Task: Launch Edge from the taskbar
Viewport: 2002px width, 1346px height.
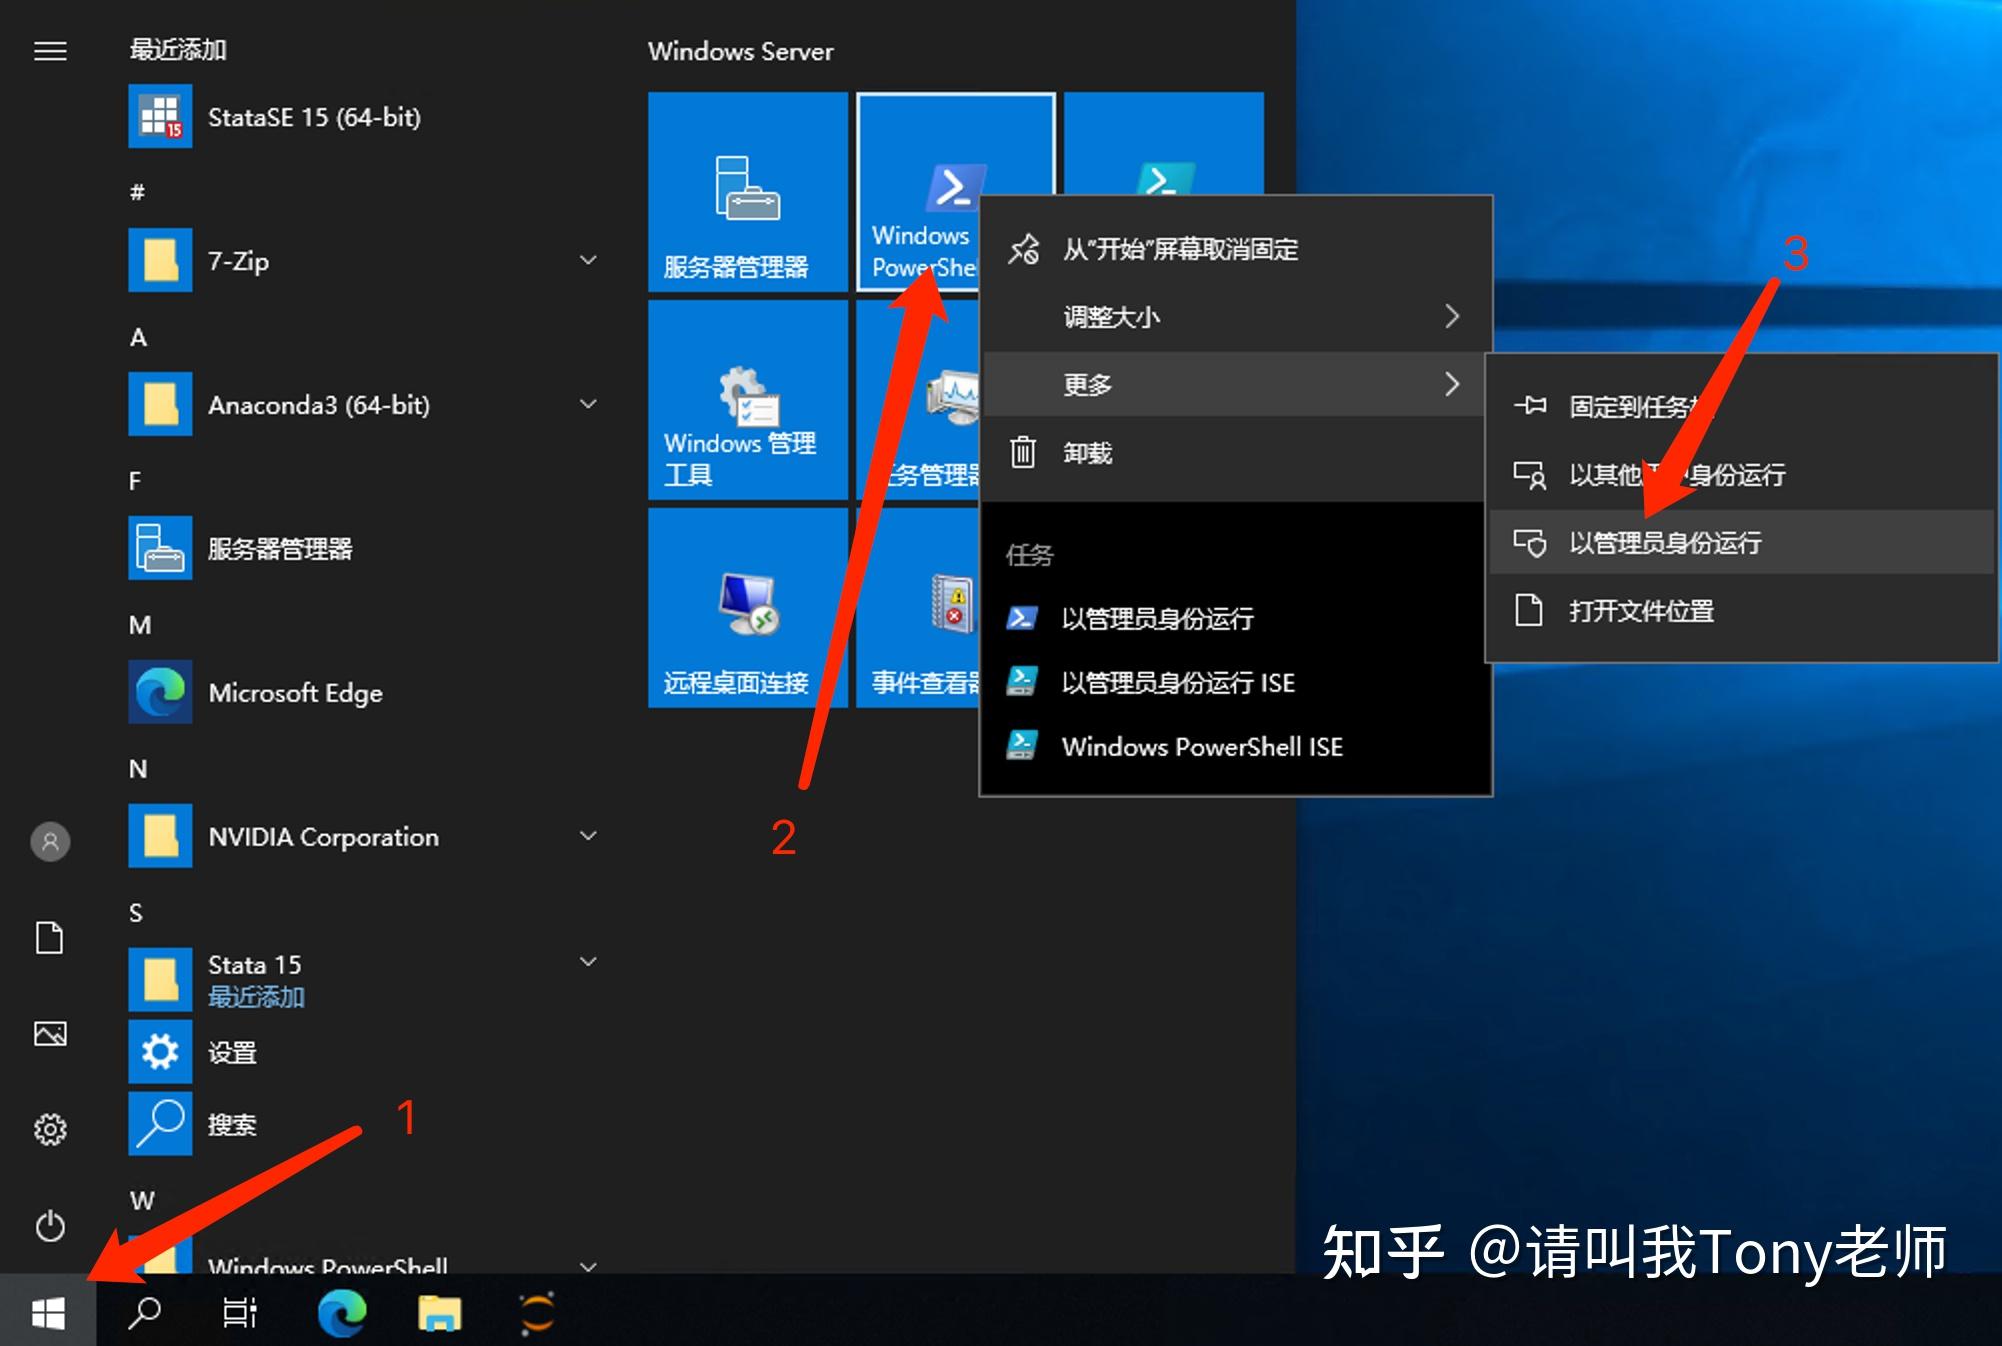Action: click(342, 1312)
